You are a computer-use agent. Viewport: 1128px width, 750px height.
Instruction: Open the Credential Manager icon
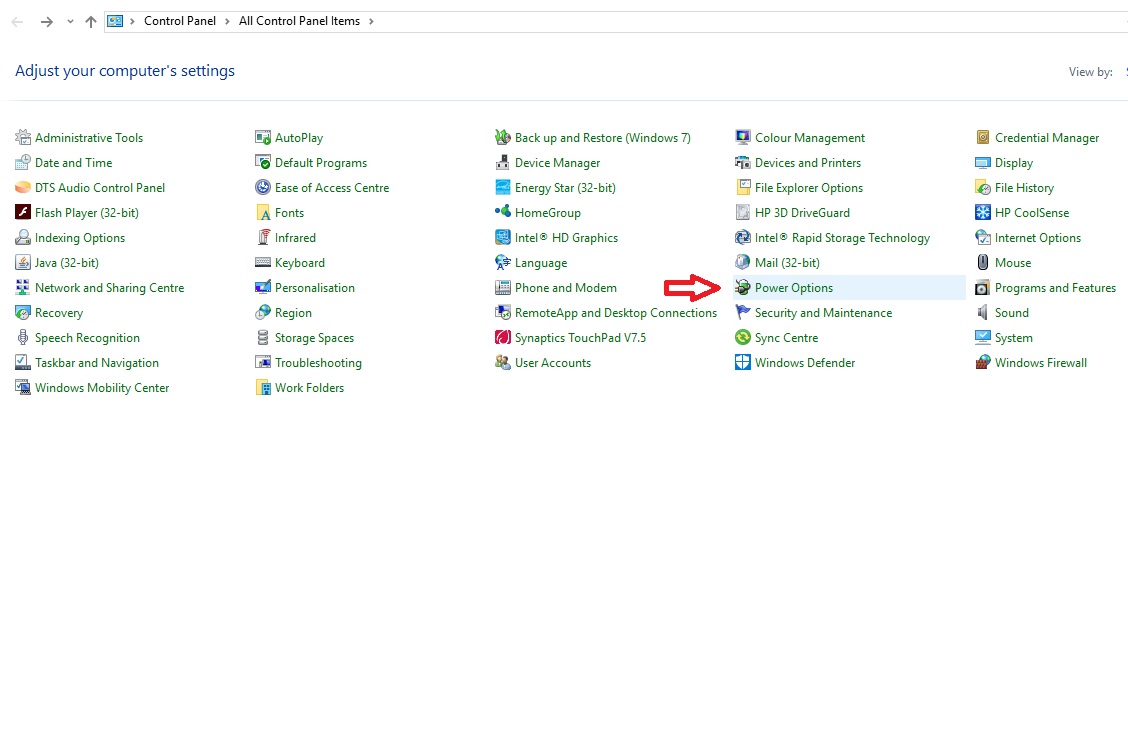[983, 137]
